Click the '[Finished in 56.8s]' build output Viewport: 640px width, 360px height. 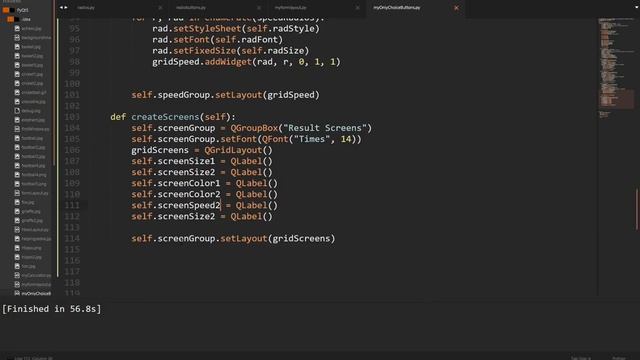point(51,309)
